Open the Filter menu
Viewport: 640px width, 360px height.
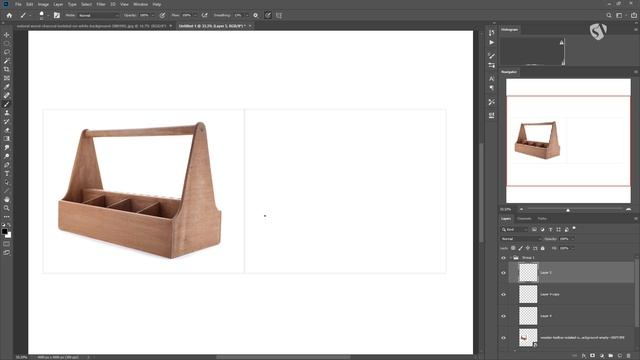click(101, 4)
